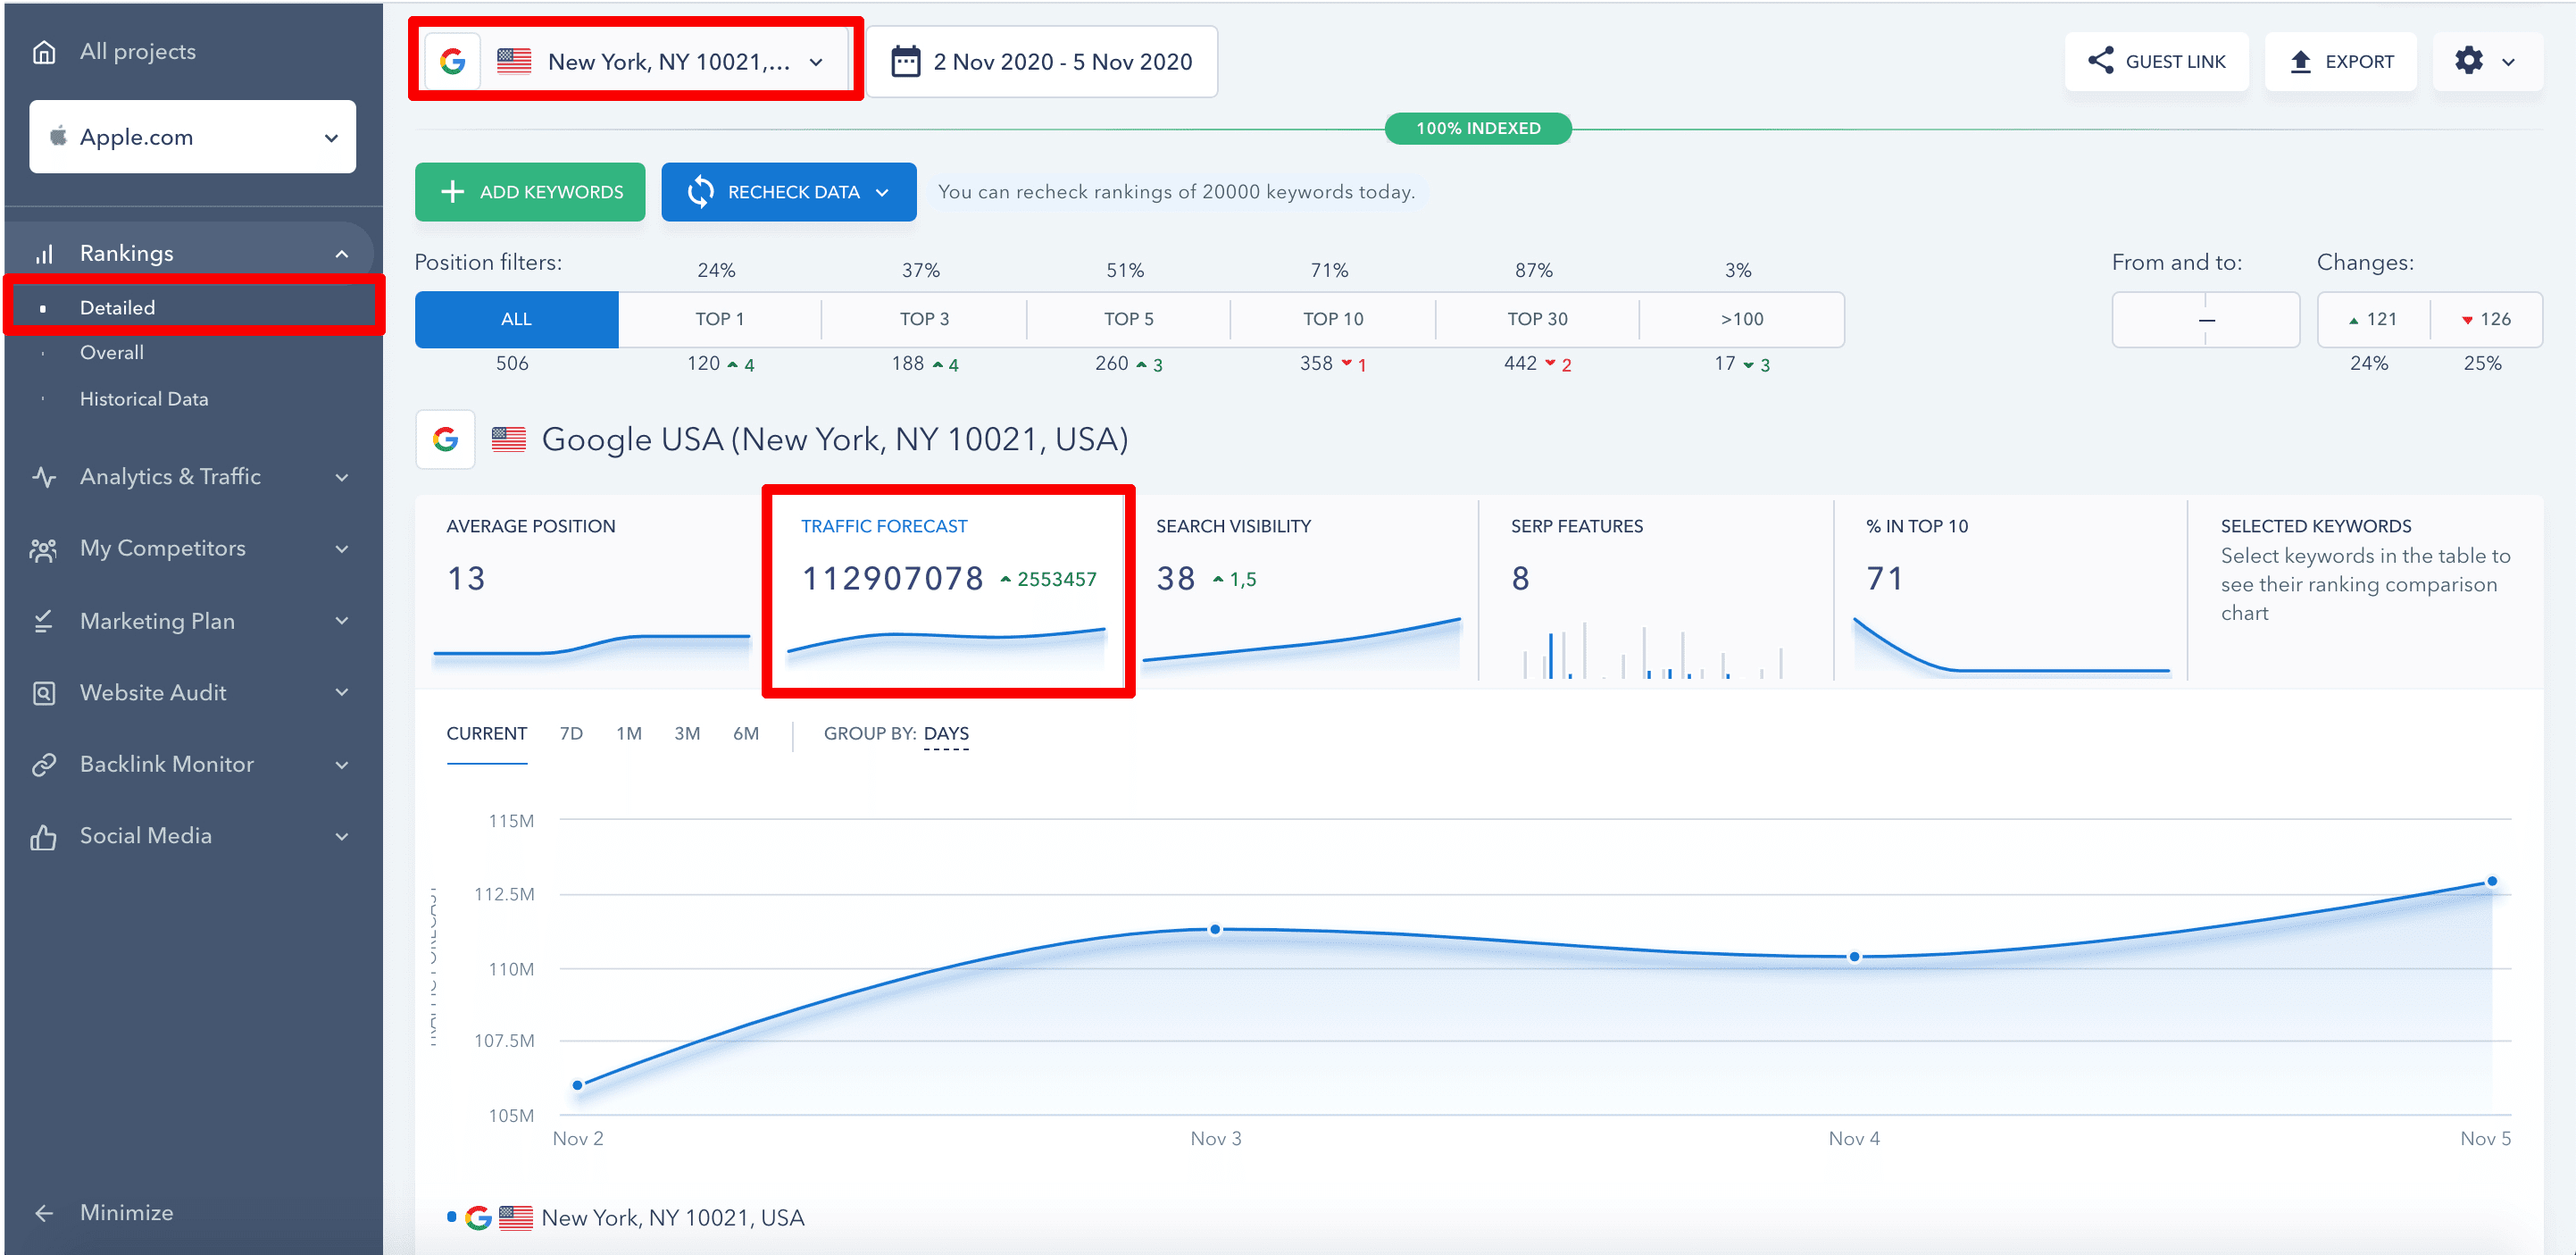The image size is (2576, 1255).
Task: Select the 1M time range tab
Action: (629, 734)
